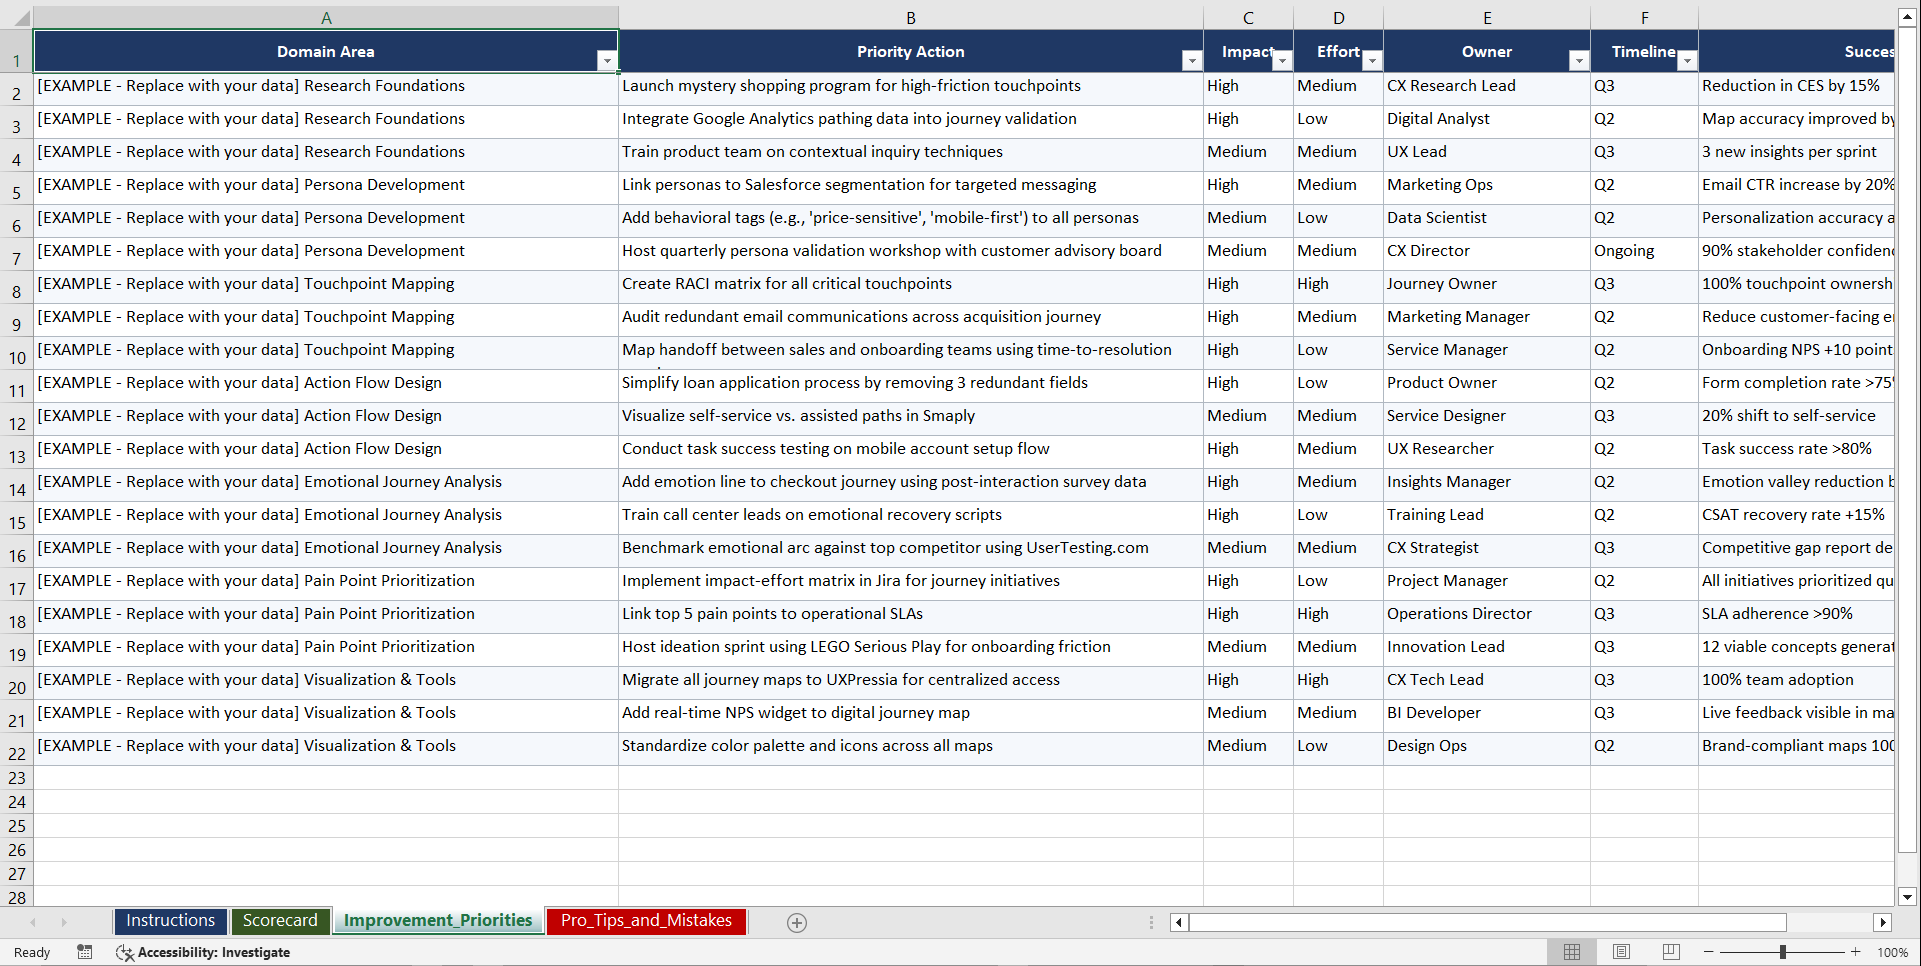Activate Page Break Preview
1921x966 pixels.
pos(1671,951)
